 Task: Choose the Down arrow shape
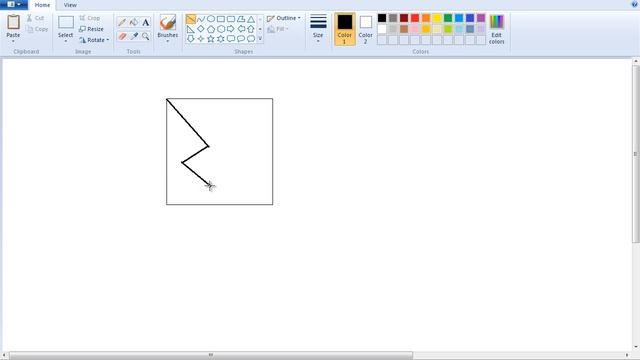click(191, 39)
